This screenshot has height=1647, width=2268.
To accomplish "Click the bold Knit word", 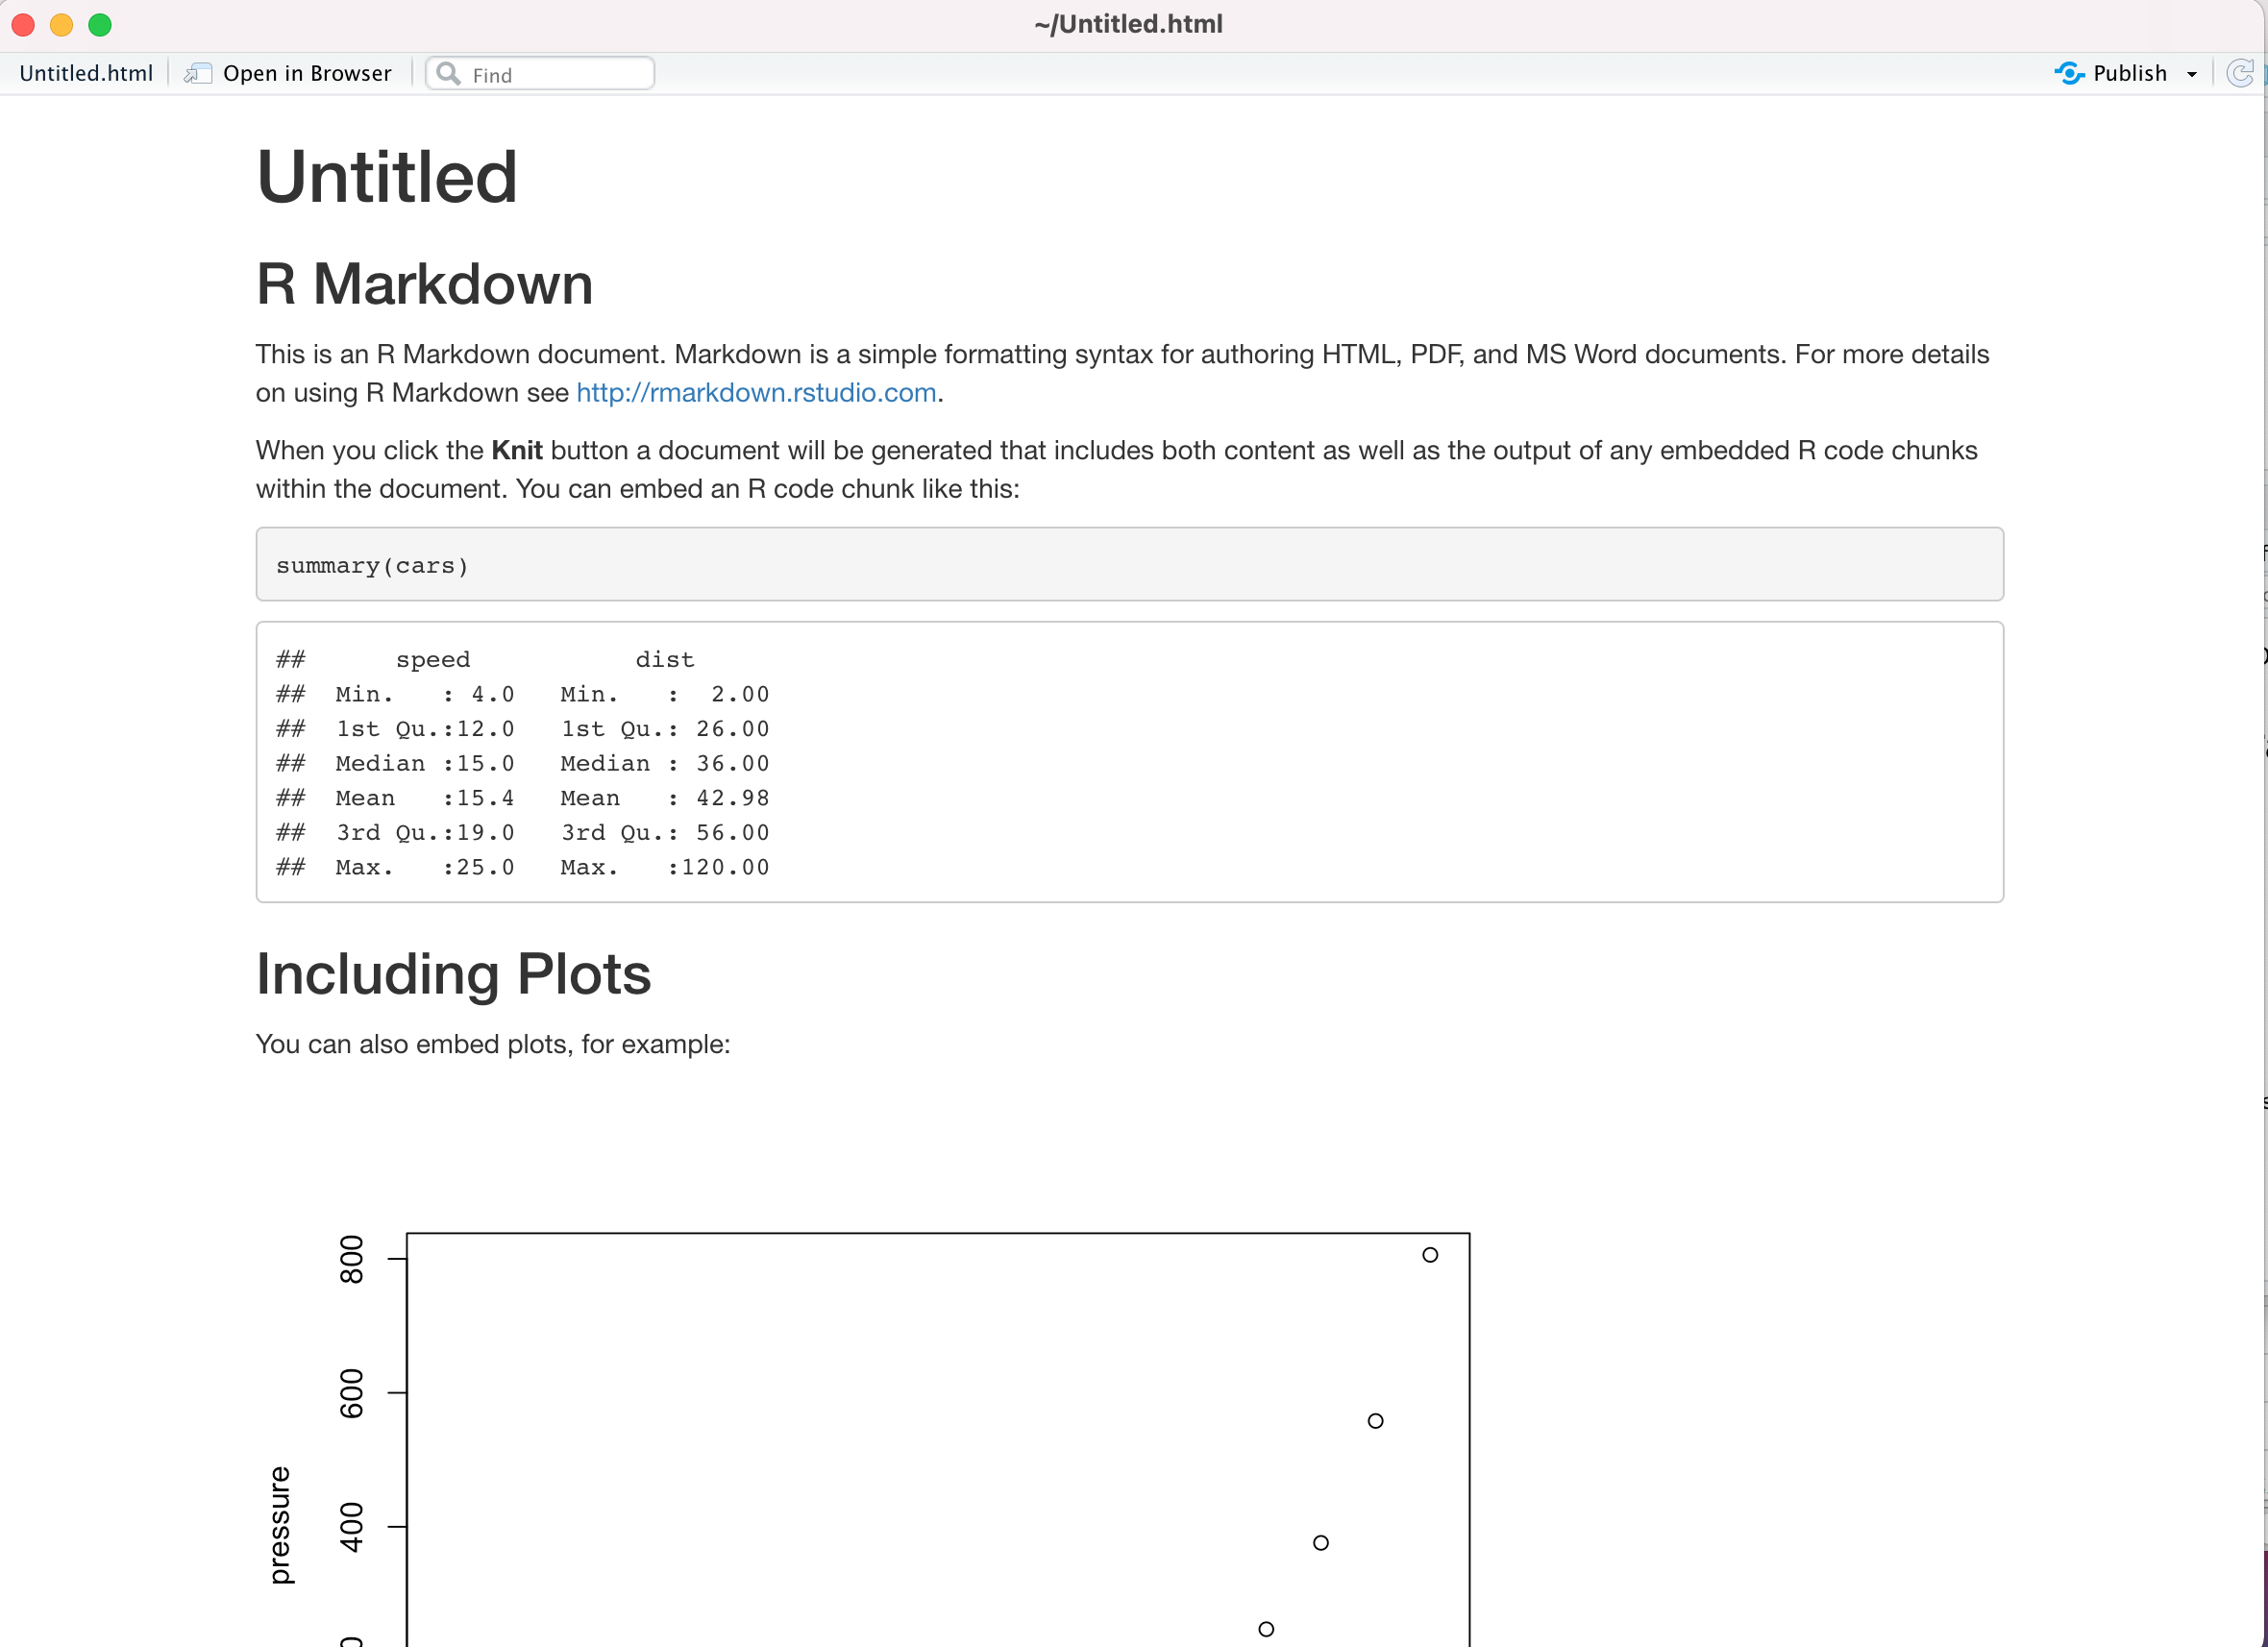I will [516, 450].
